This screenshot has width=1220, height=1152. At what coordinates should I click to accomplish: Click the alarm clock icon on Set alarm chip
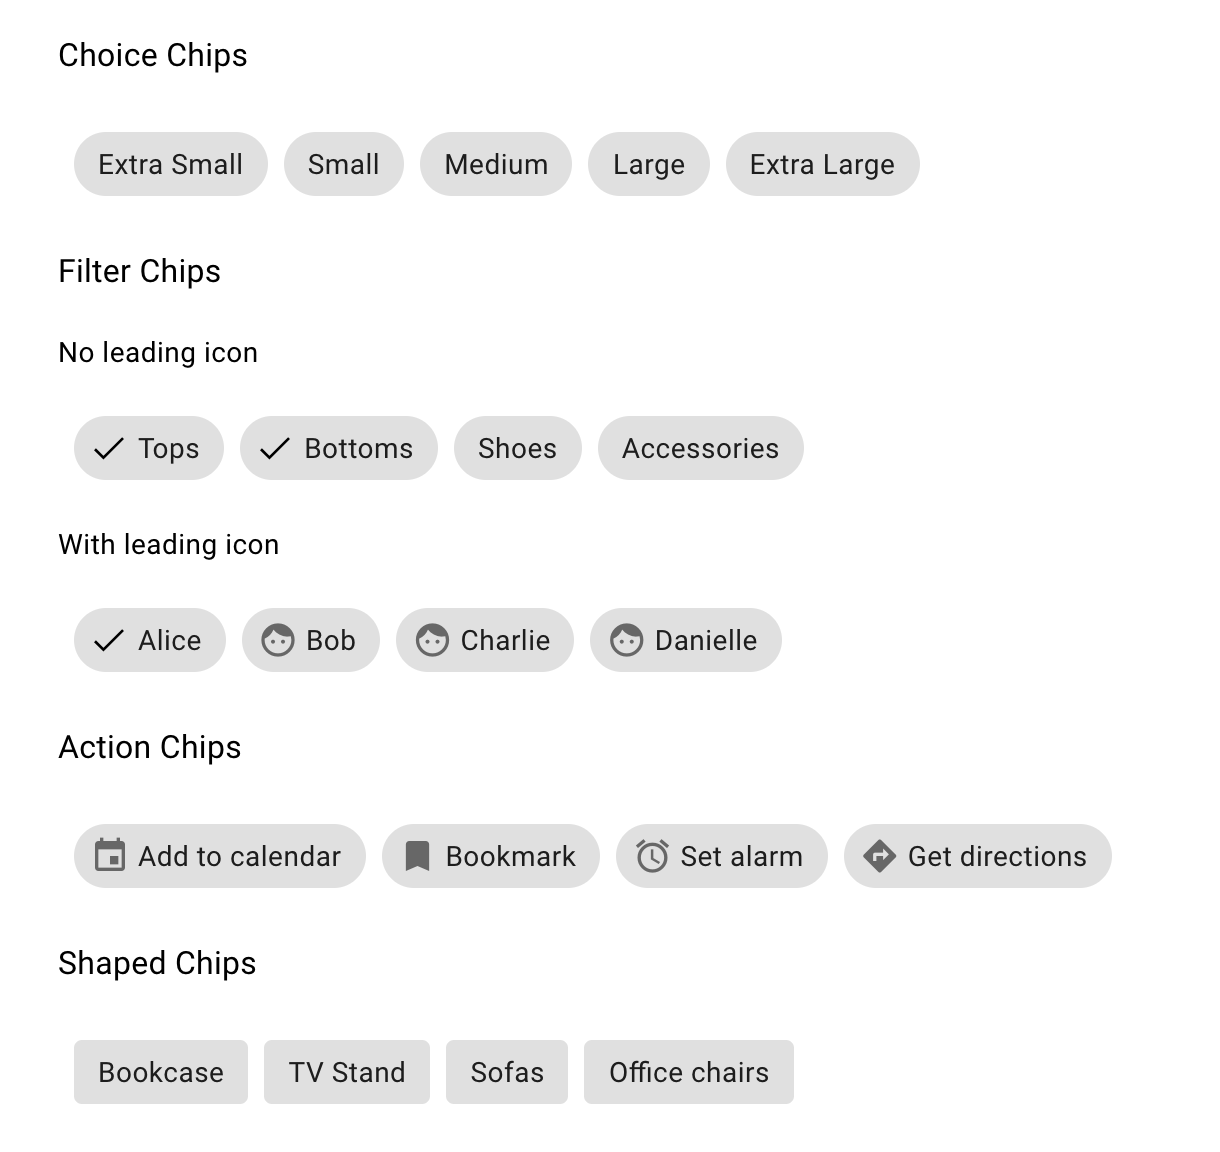[652, 856]
